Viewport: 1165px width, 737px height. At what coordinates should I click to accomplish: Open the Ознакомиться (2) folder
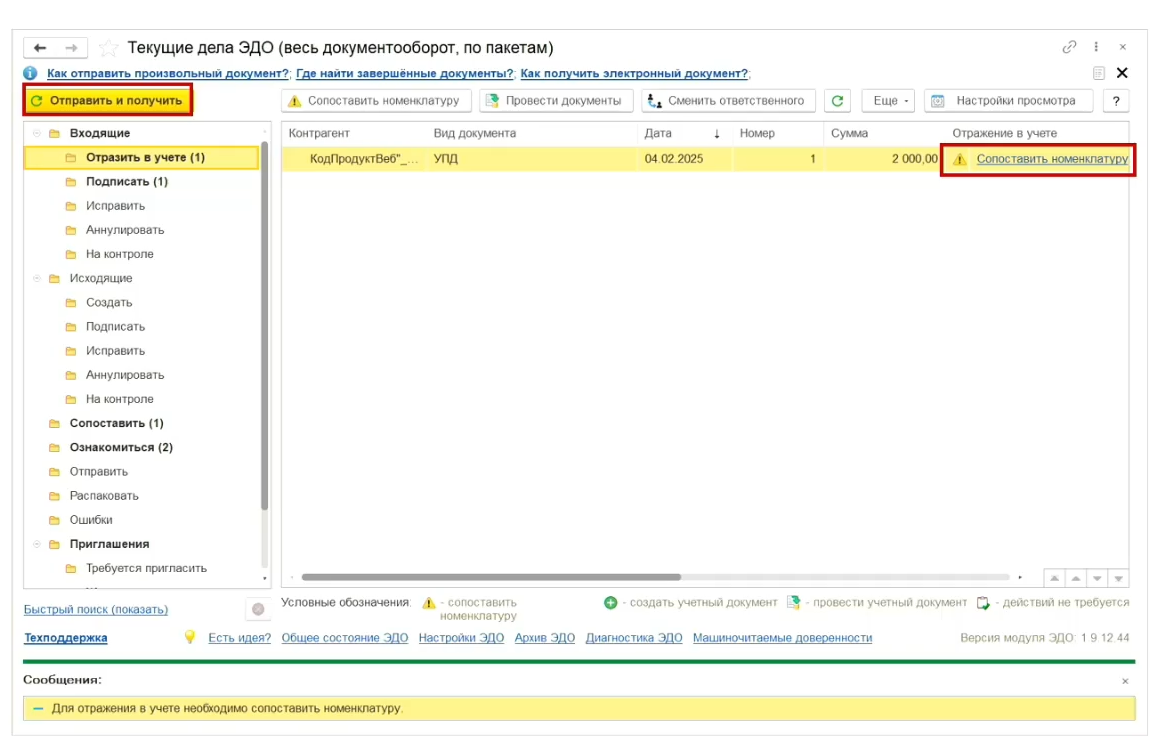tap(120, 447)
